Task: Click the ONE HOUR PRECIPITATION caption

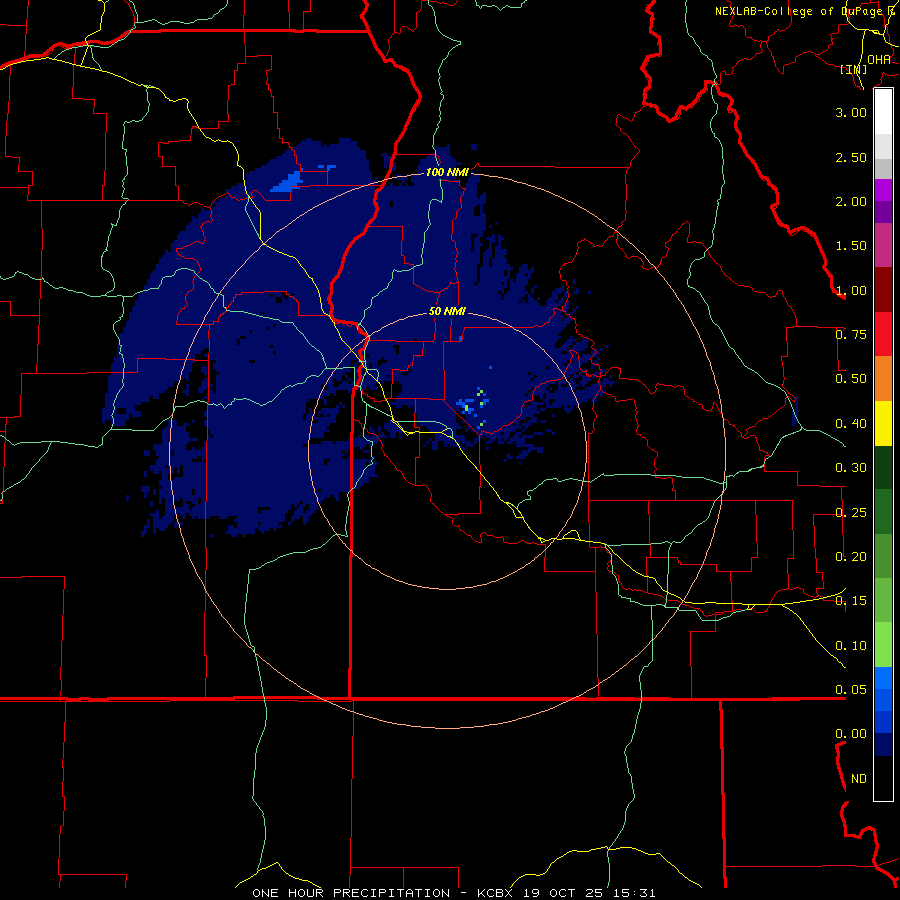Action: click(x=351, y=893)
